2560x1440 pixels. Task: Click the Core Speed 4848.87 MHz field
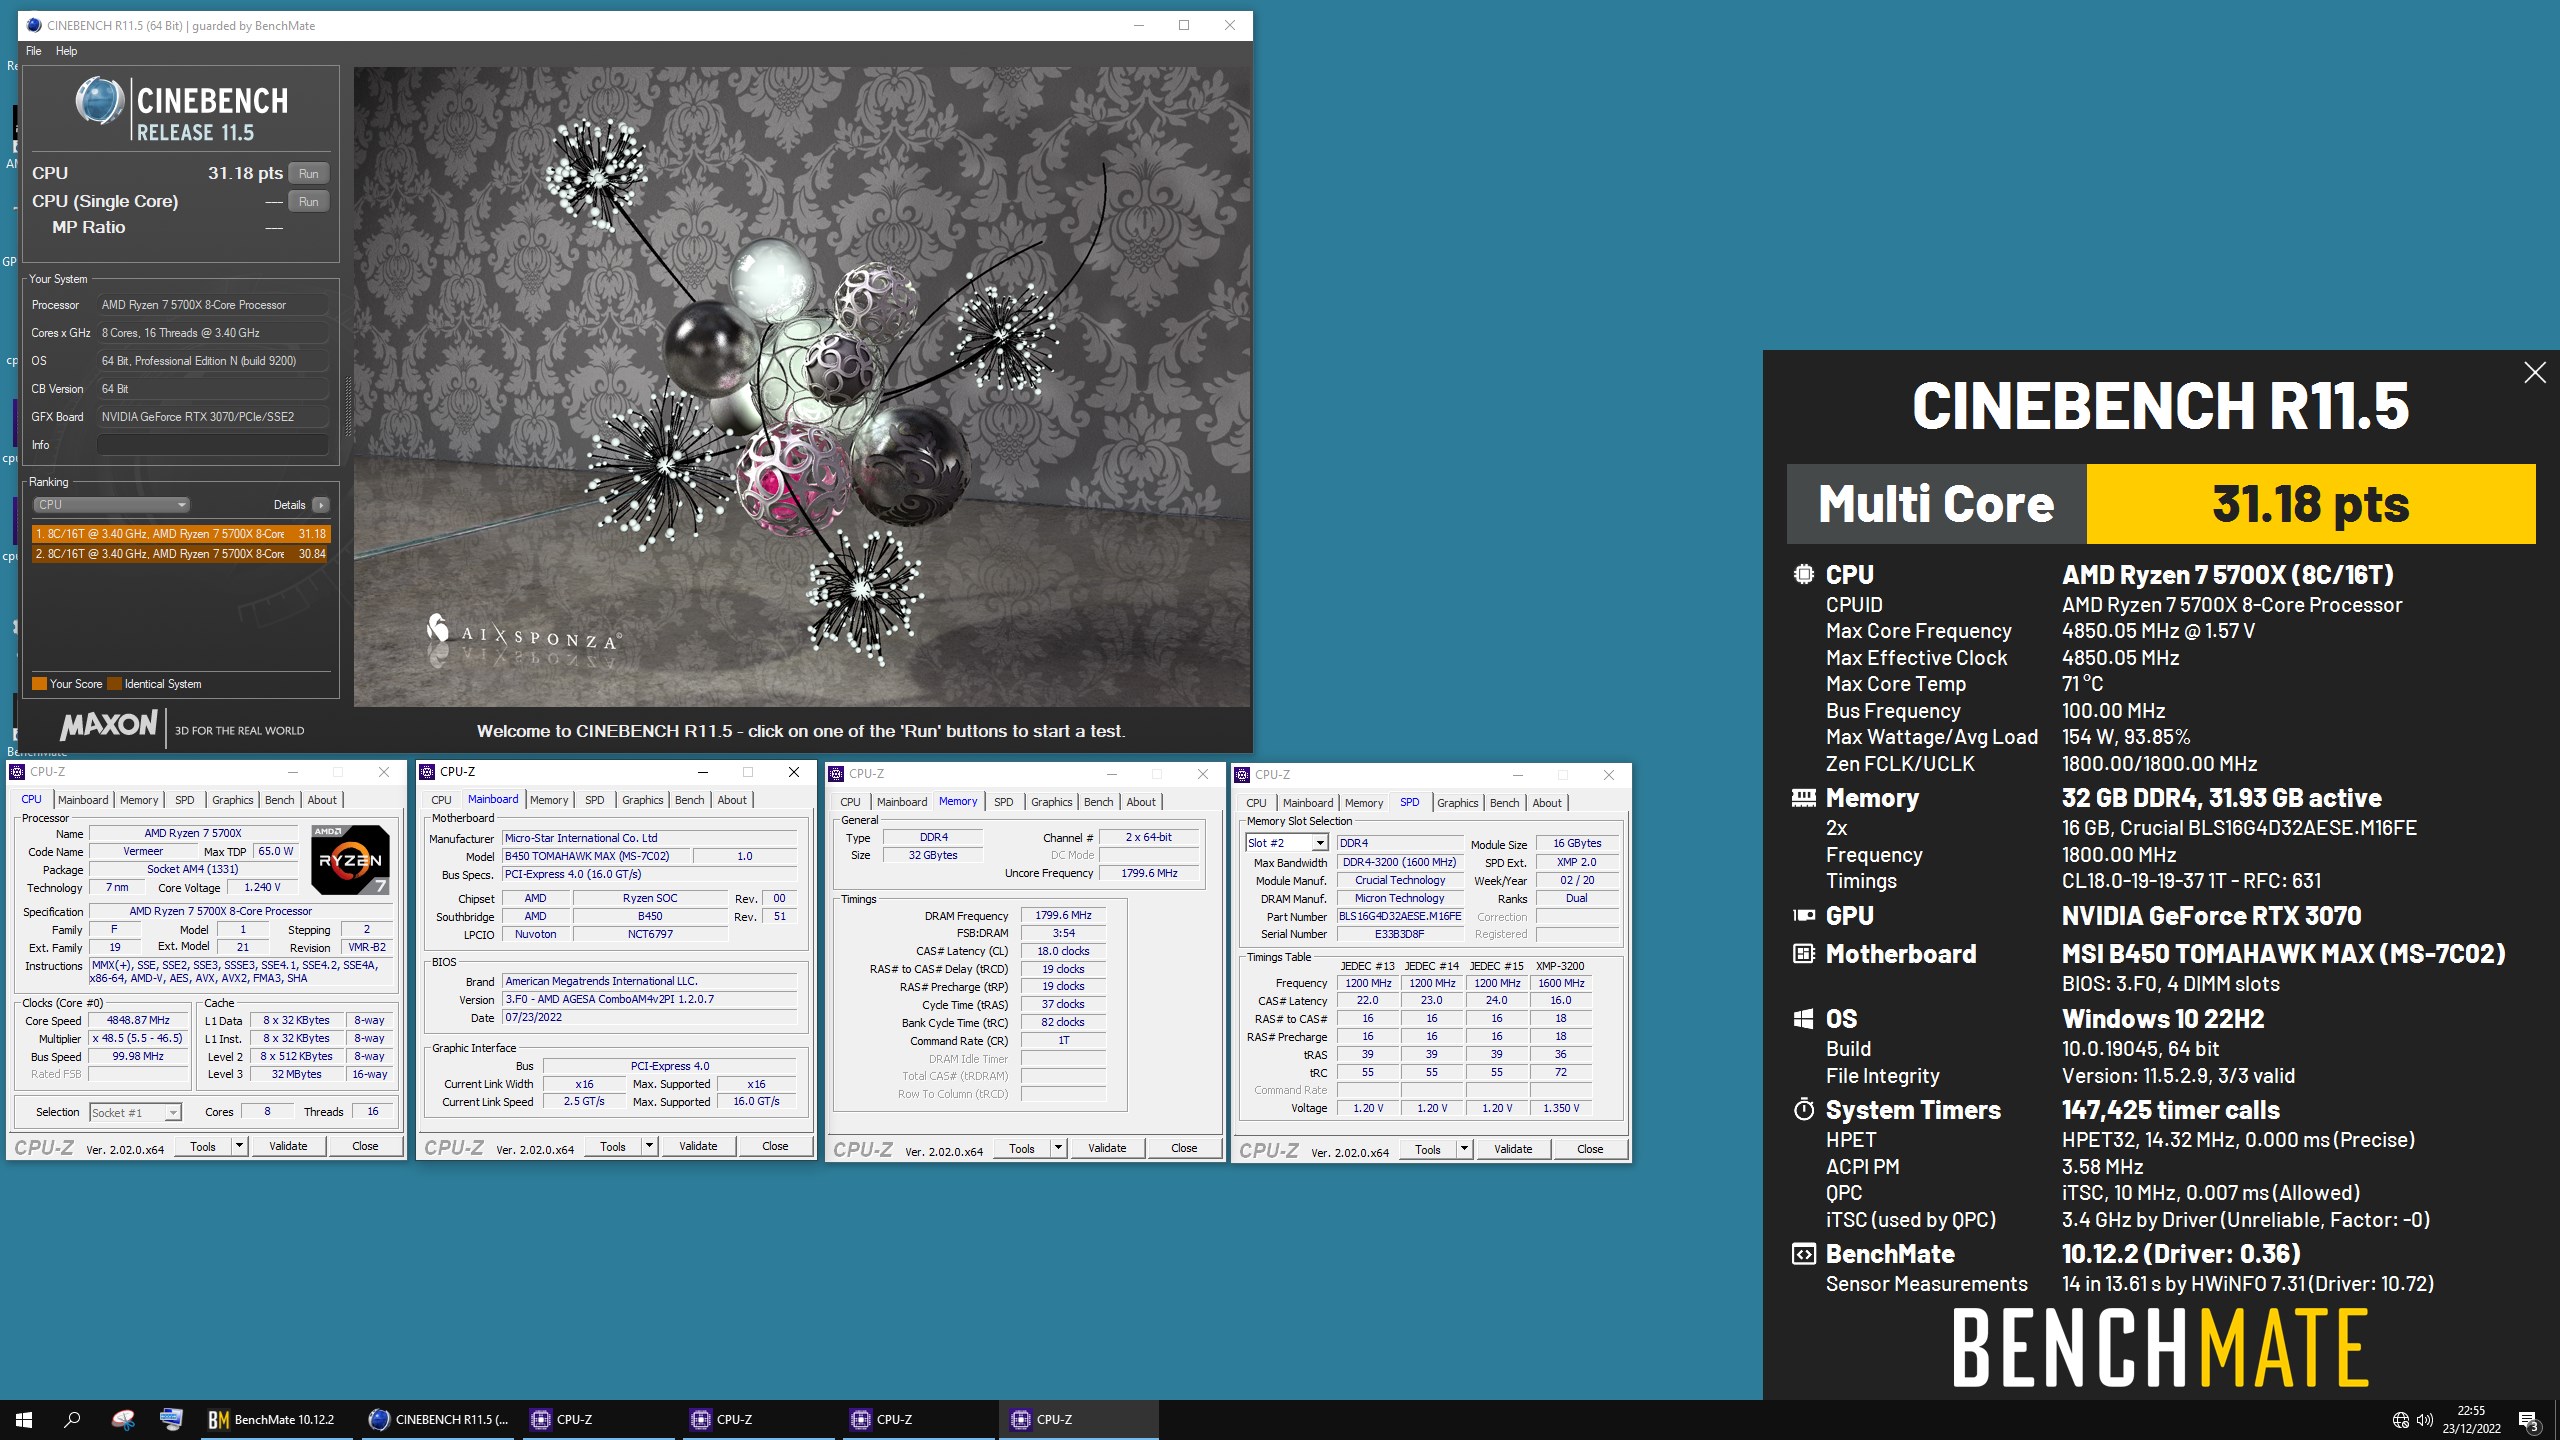coord(138,1021)
